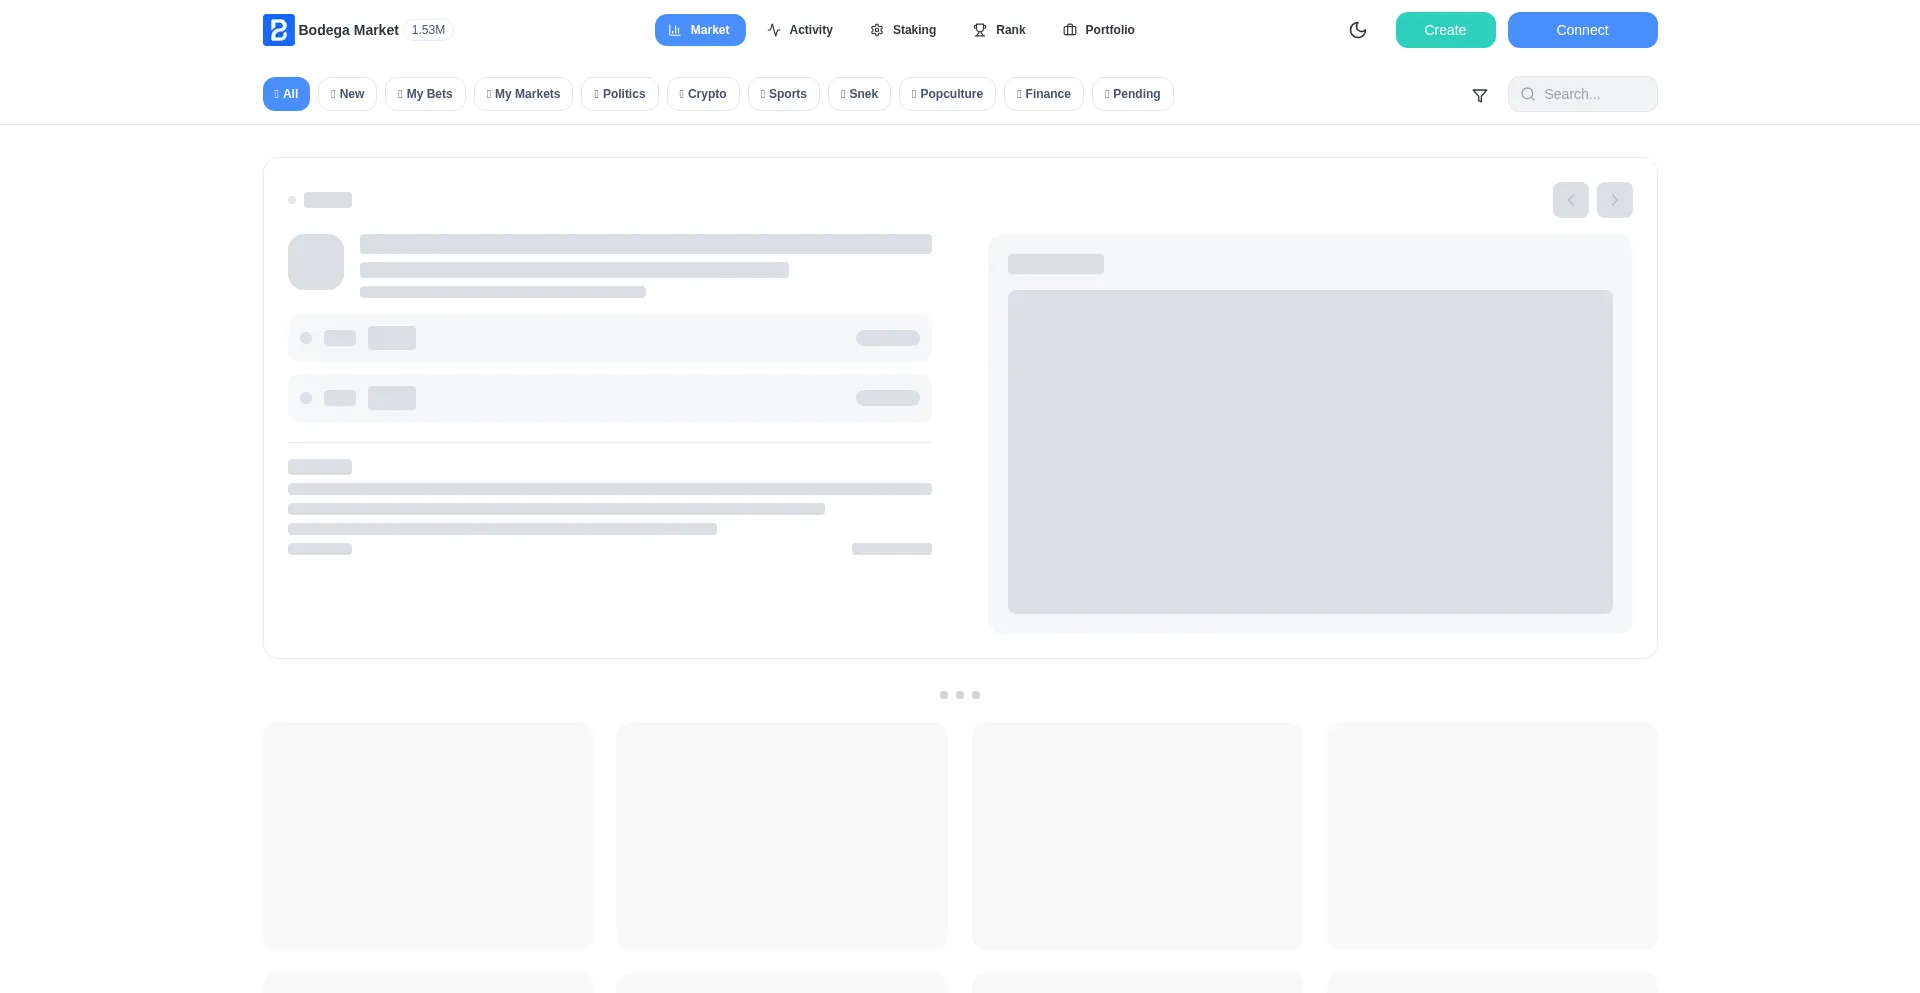Select the Market nav tab
Viewport: 1920px width, 993px height.
pos(700,30)
